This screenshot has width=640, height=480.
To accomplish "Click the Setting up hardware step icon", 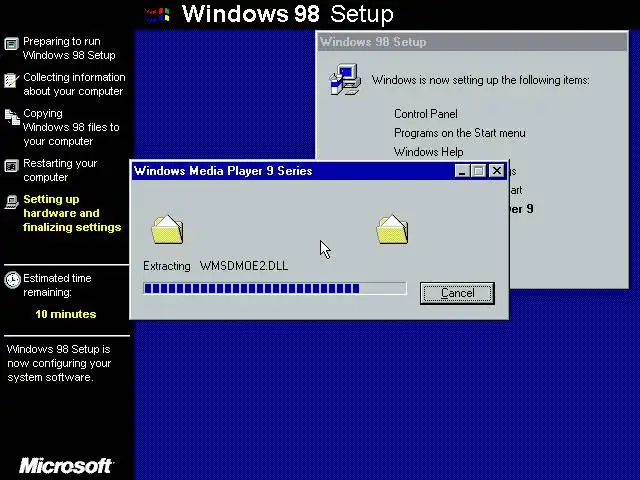I will (12, 202).
